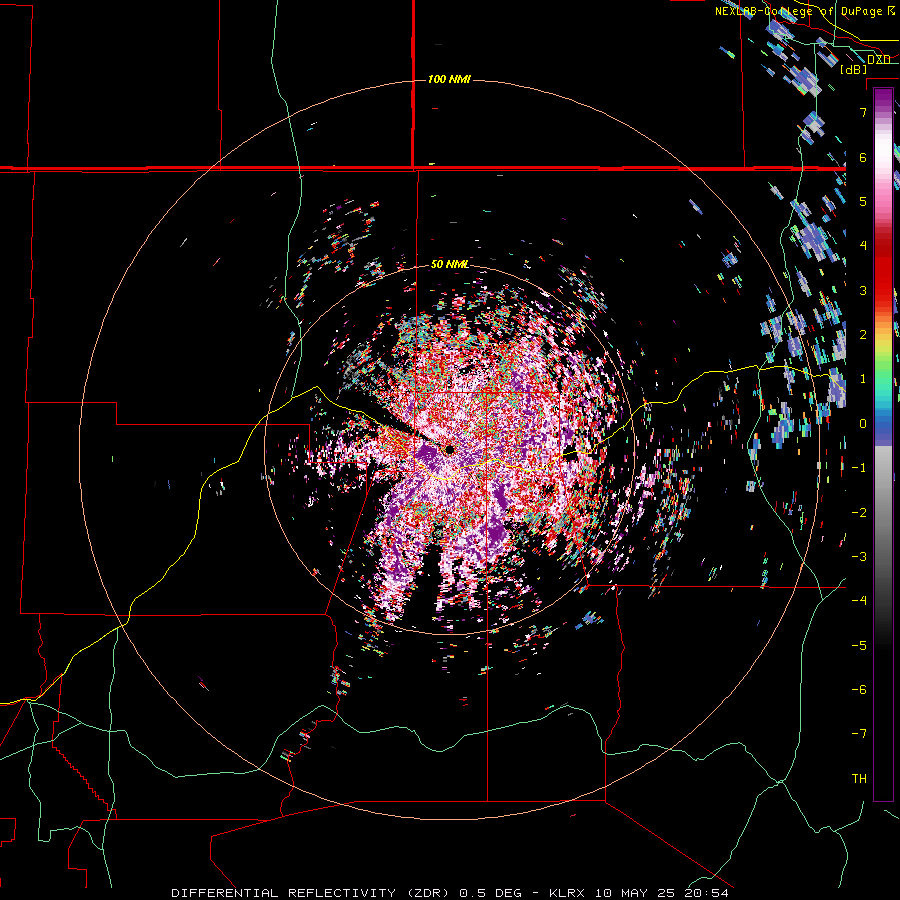Click the [dB] unit label above color bar

(x=854, y=69)
